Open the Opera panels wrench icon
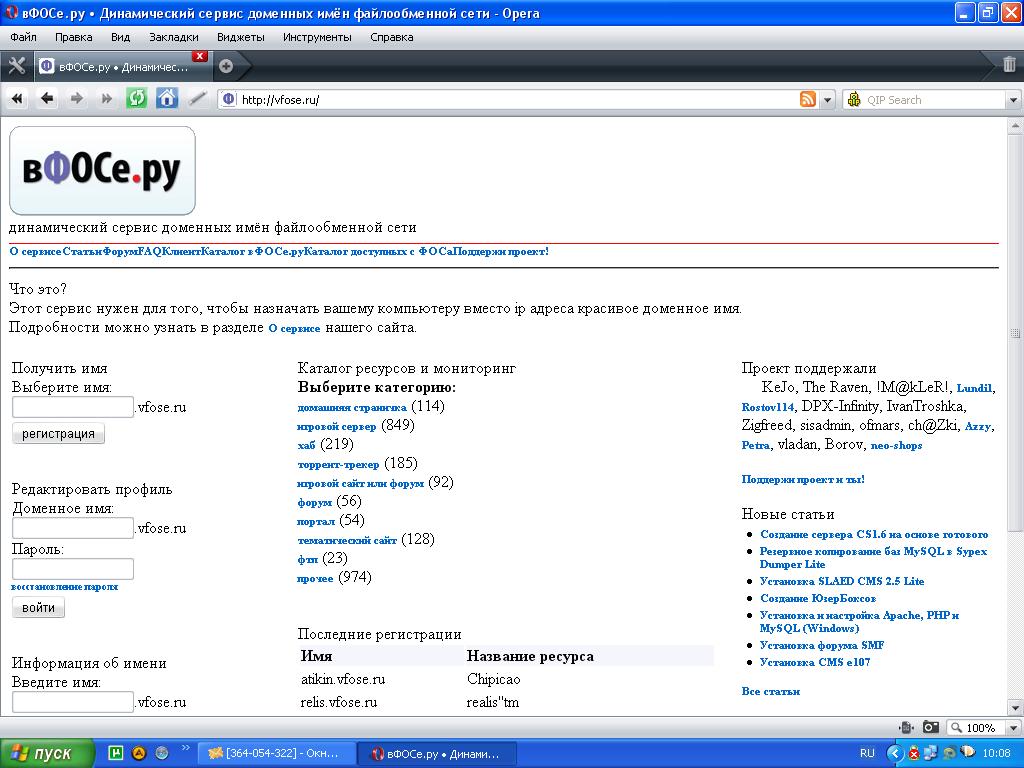The width and height of the screenshot is (1024, 768). click(16, 66)
